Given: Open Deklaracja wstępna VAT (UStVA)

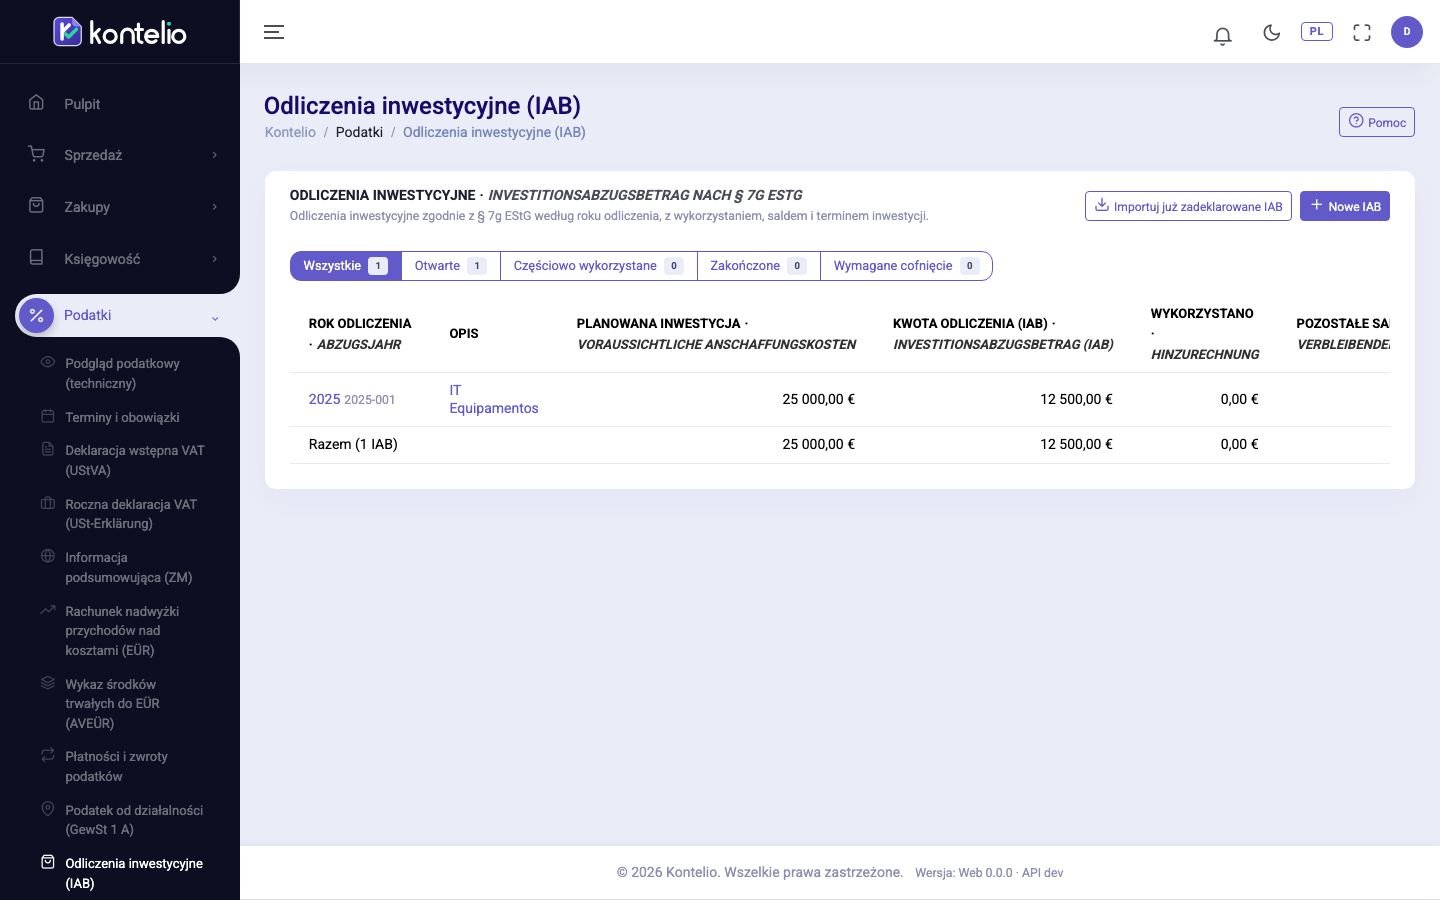Looking at the screenshot, I should click(134, 460).
